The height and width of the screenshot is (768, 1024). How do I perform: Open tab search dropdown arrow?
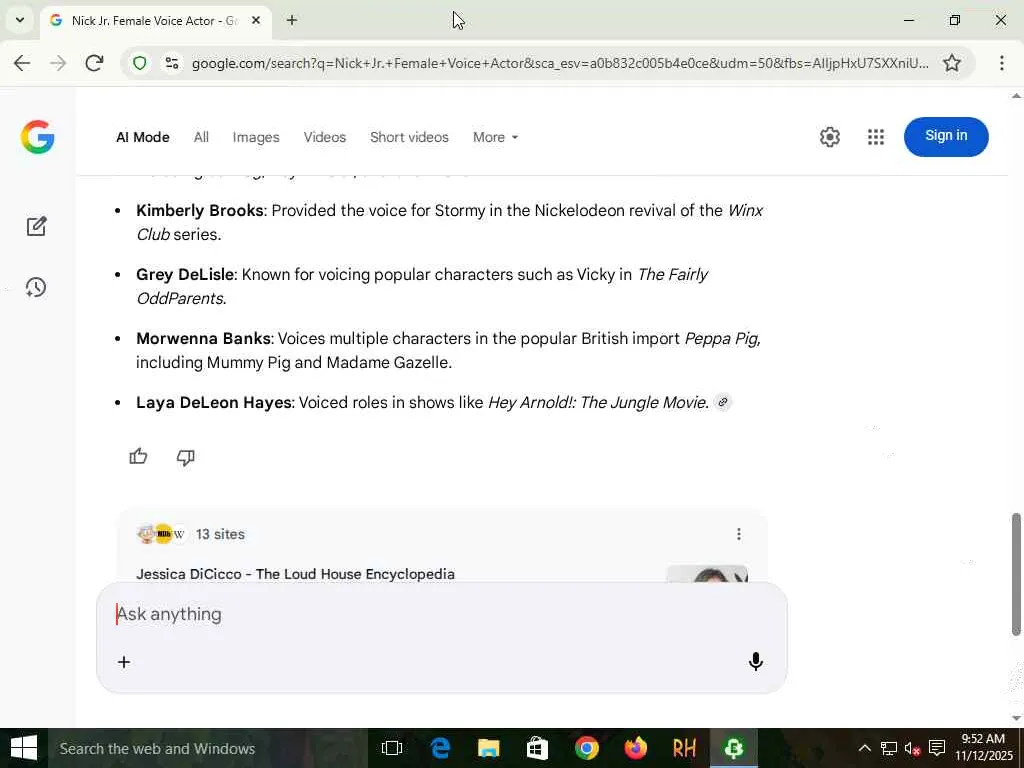click(x=20, y=20)
